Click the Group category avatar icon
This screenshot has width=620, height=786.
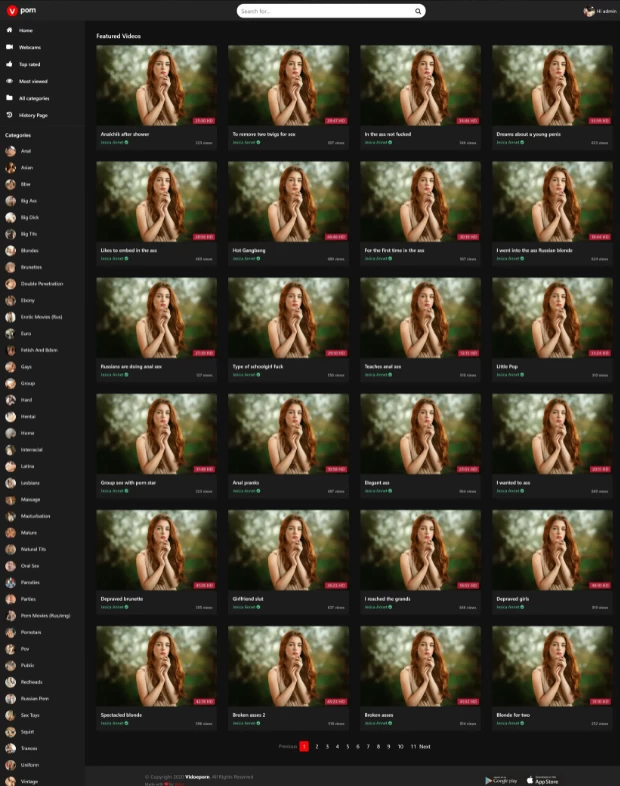(11, 383)
